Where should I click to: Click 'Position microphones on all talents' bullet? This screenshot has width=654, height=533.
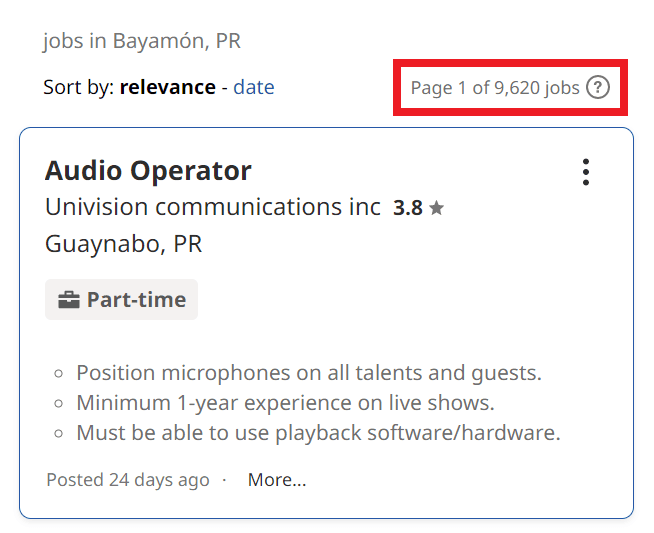pos(309,372)
